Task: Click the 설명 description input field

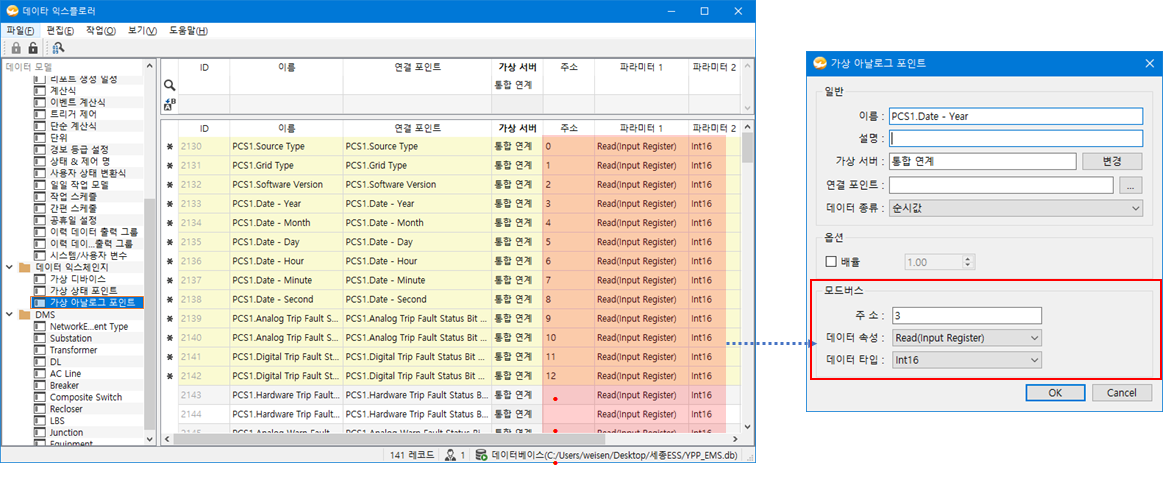Action: click(x=1016, y=138)
